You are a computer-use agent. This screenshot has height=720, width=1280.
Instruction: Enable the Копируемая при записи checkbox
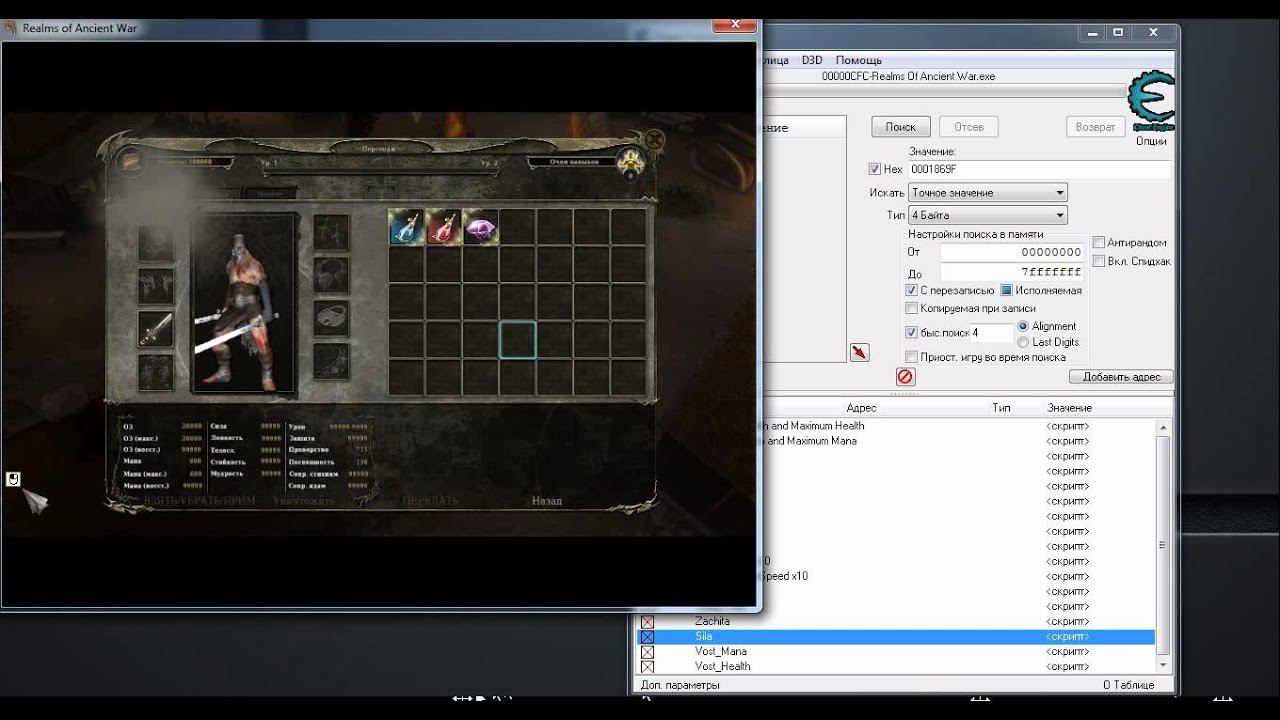pyautogui.click(x=911, y=308)
